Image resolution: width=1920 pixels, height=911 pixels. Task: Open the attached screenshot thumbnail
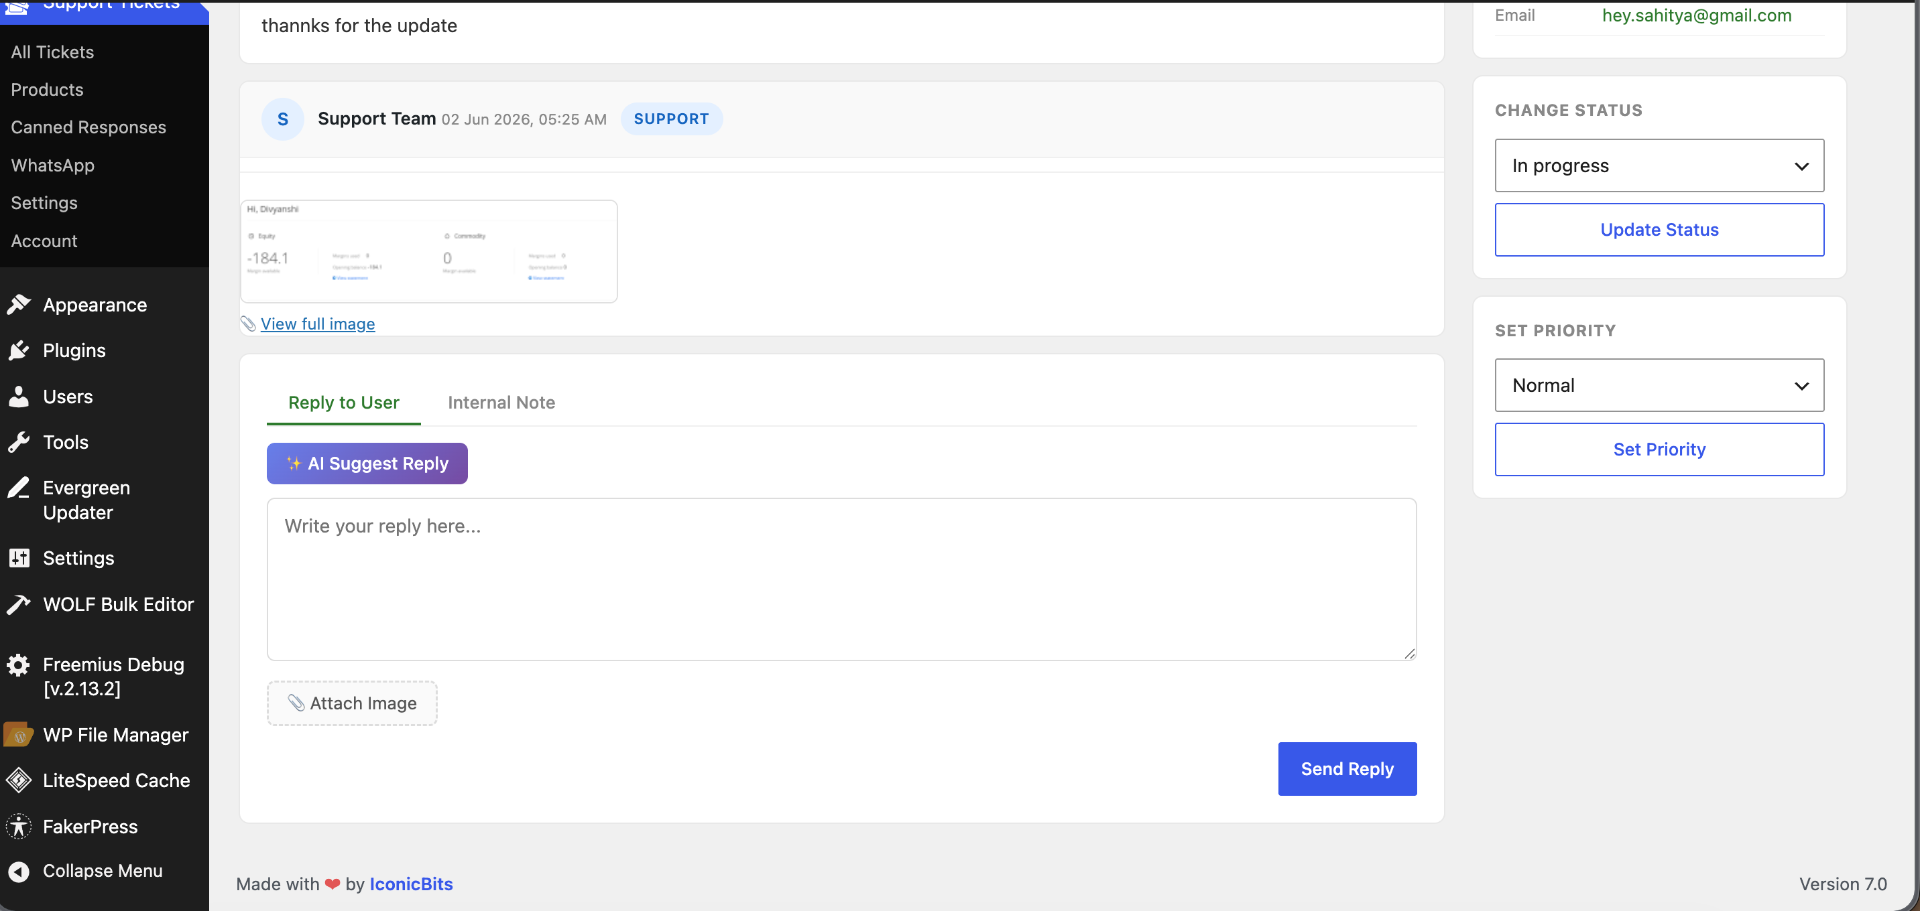point(429,252)
